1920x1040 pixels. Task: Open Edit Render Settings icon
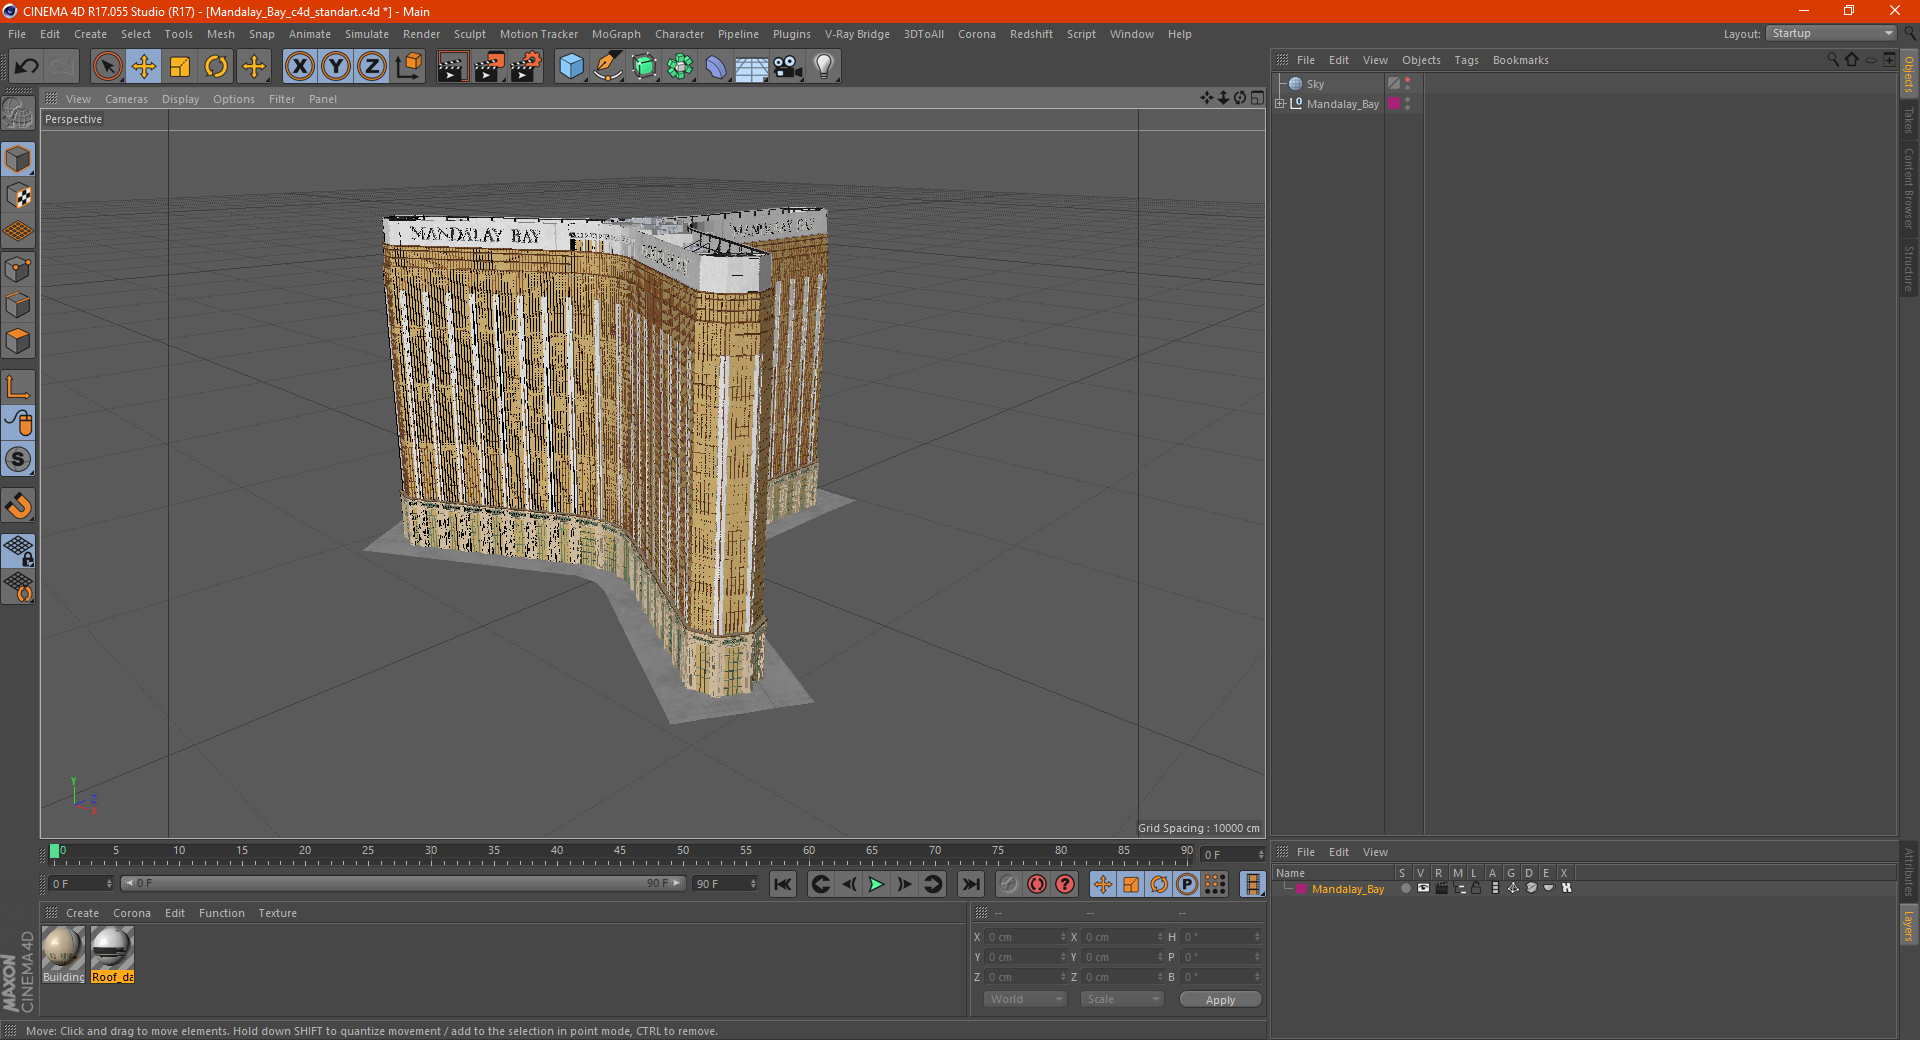coord(526,67)
